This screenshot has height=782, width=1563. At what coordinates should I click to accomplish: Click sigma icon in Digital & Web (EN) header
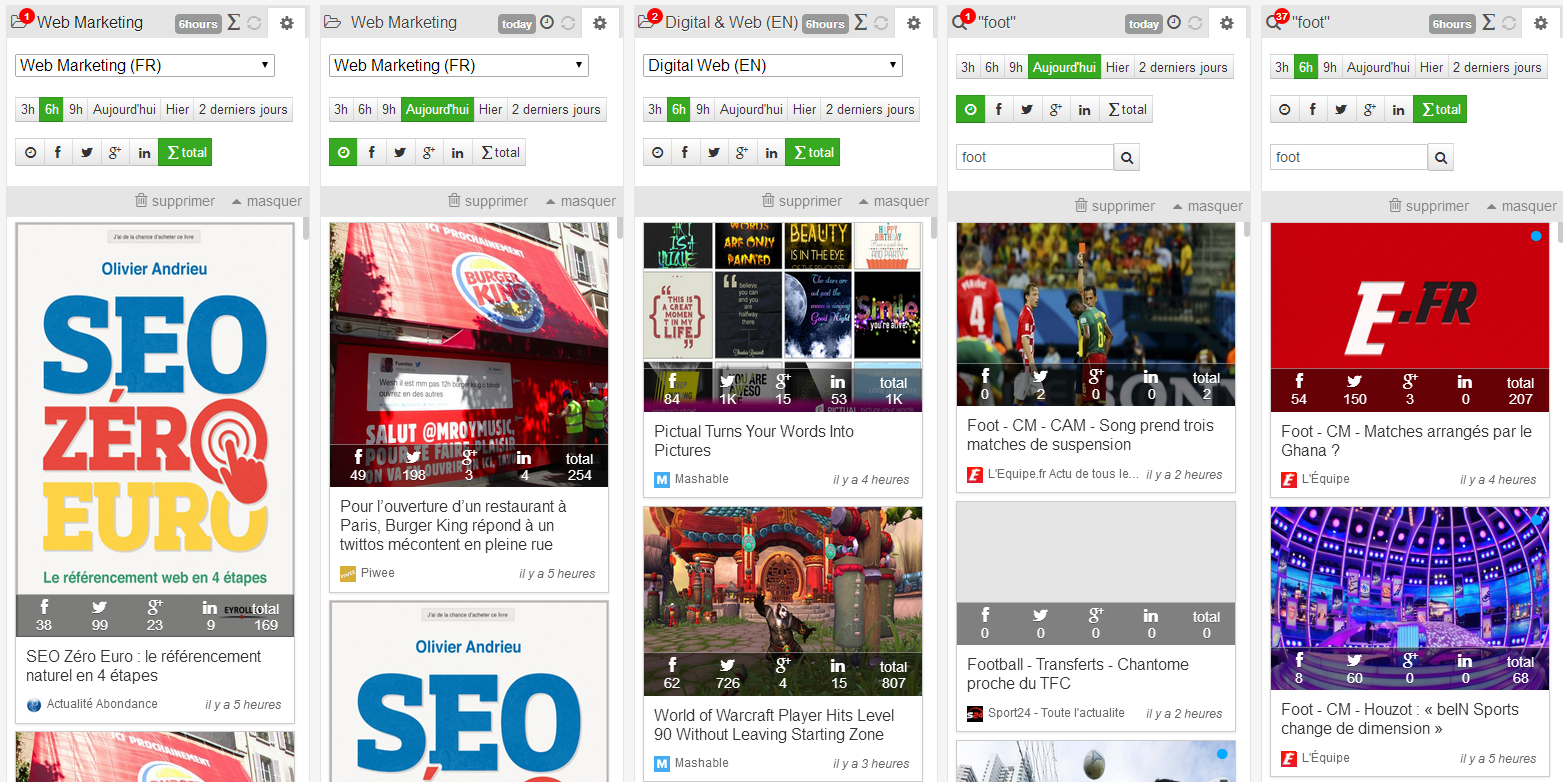pos(861,22)
